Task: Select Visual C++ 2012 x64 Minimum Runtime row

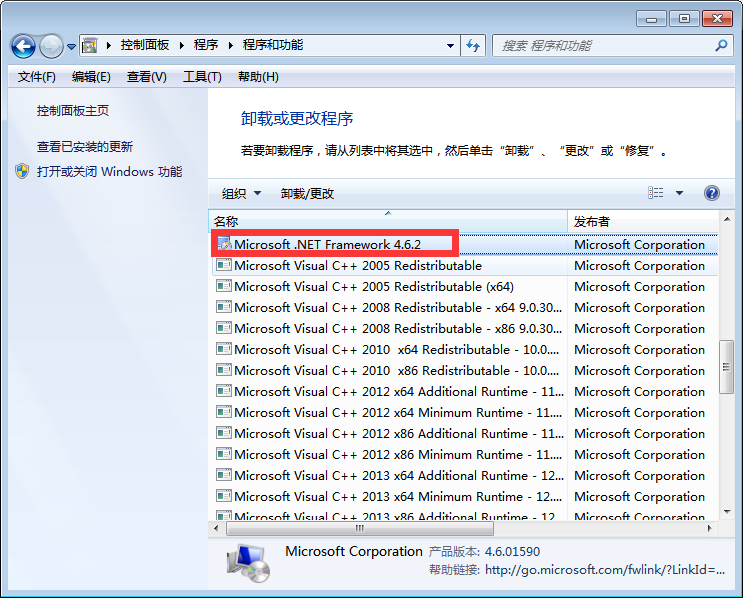Action: [464, 413]
